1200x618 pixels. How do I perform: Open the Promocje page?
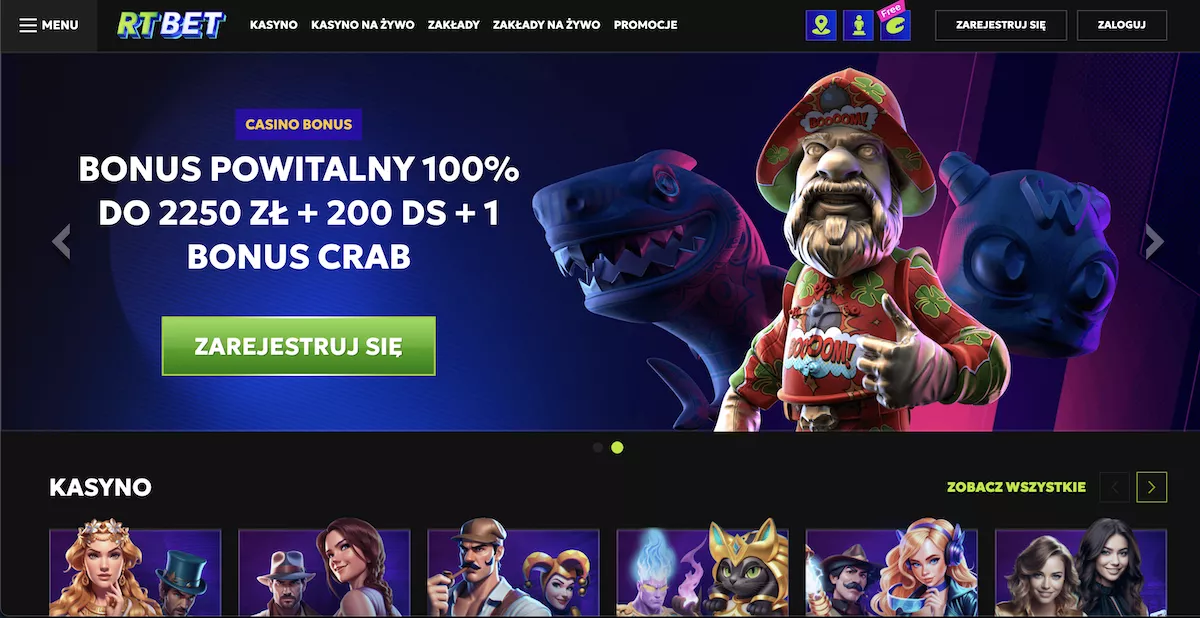click(645, 25)
